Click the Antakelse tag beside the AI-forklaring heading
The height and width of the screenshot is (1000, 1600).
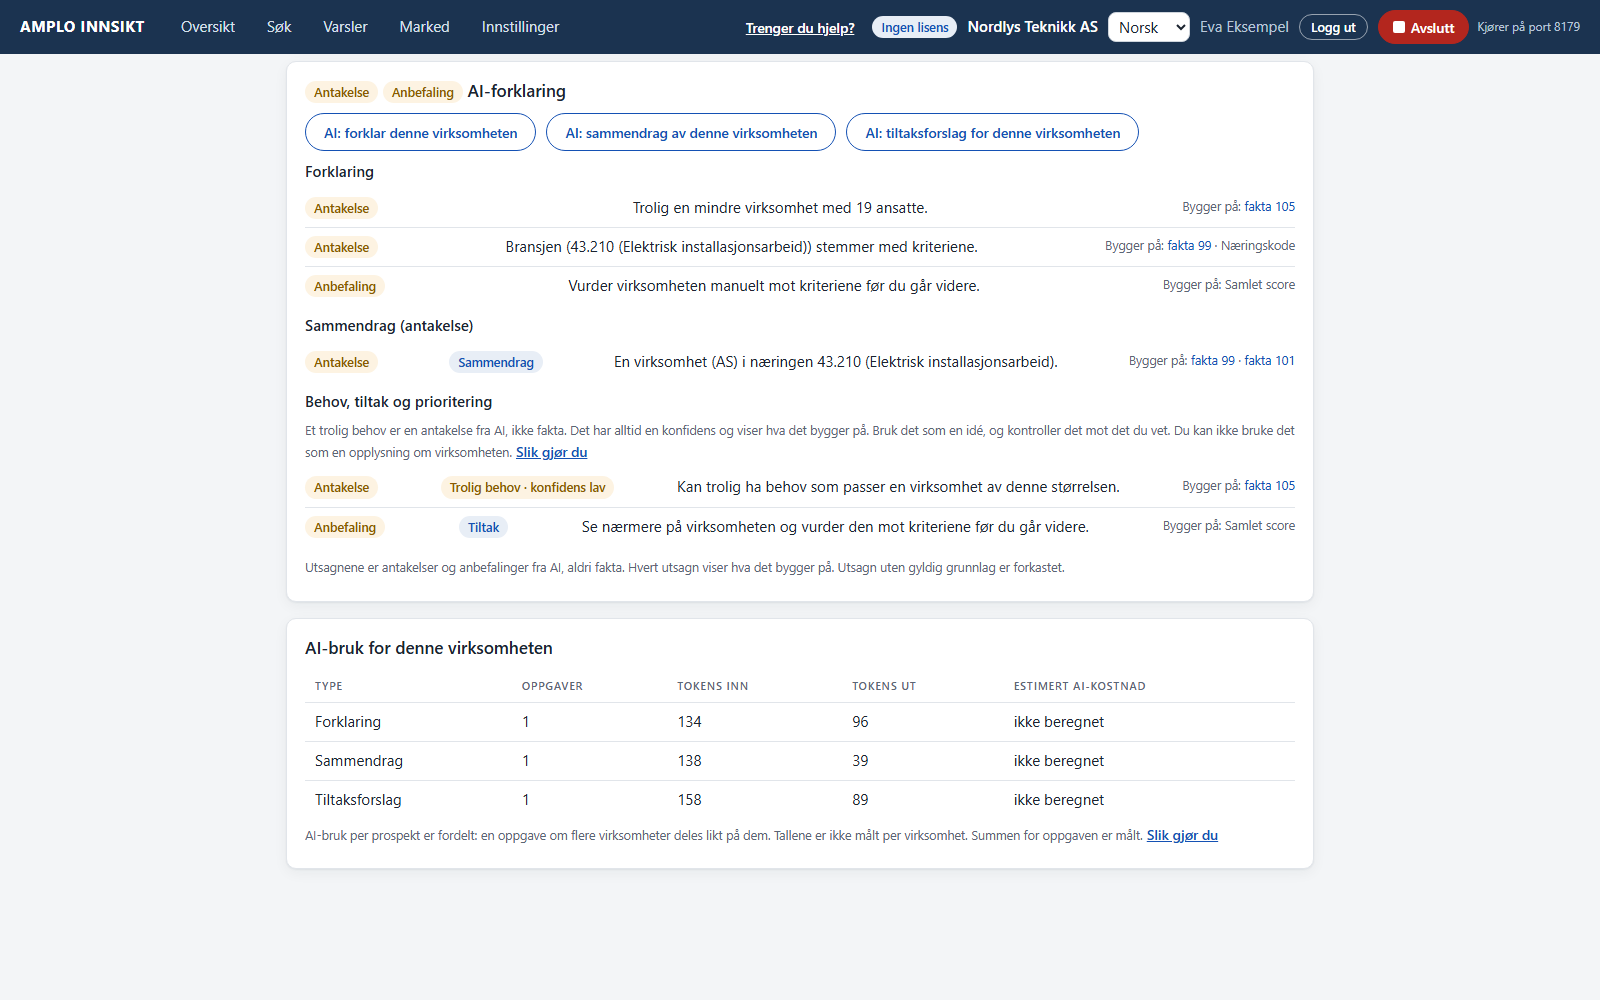click(x=341, y=92)
